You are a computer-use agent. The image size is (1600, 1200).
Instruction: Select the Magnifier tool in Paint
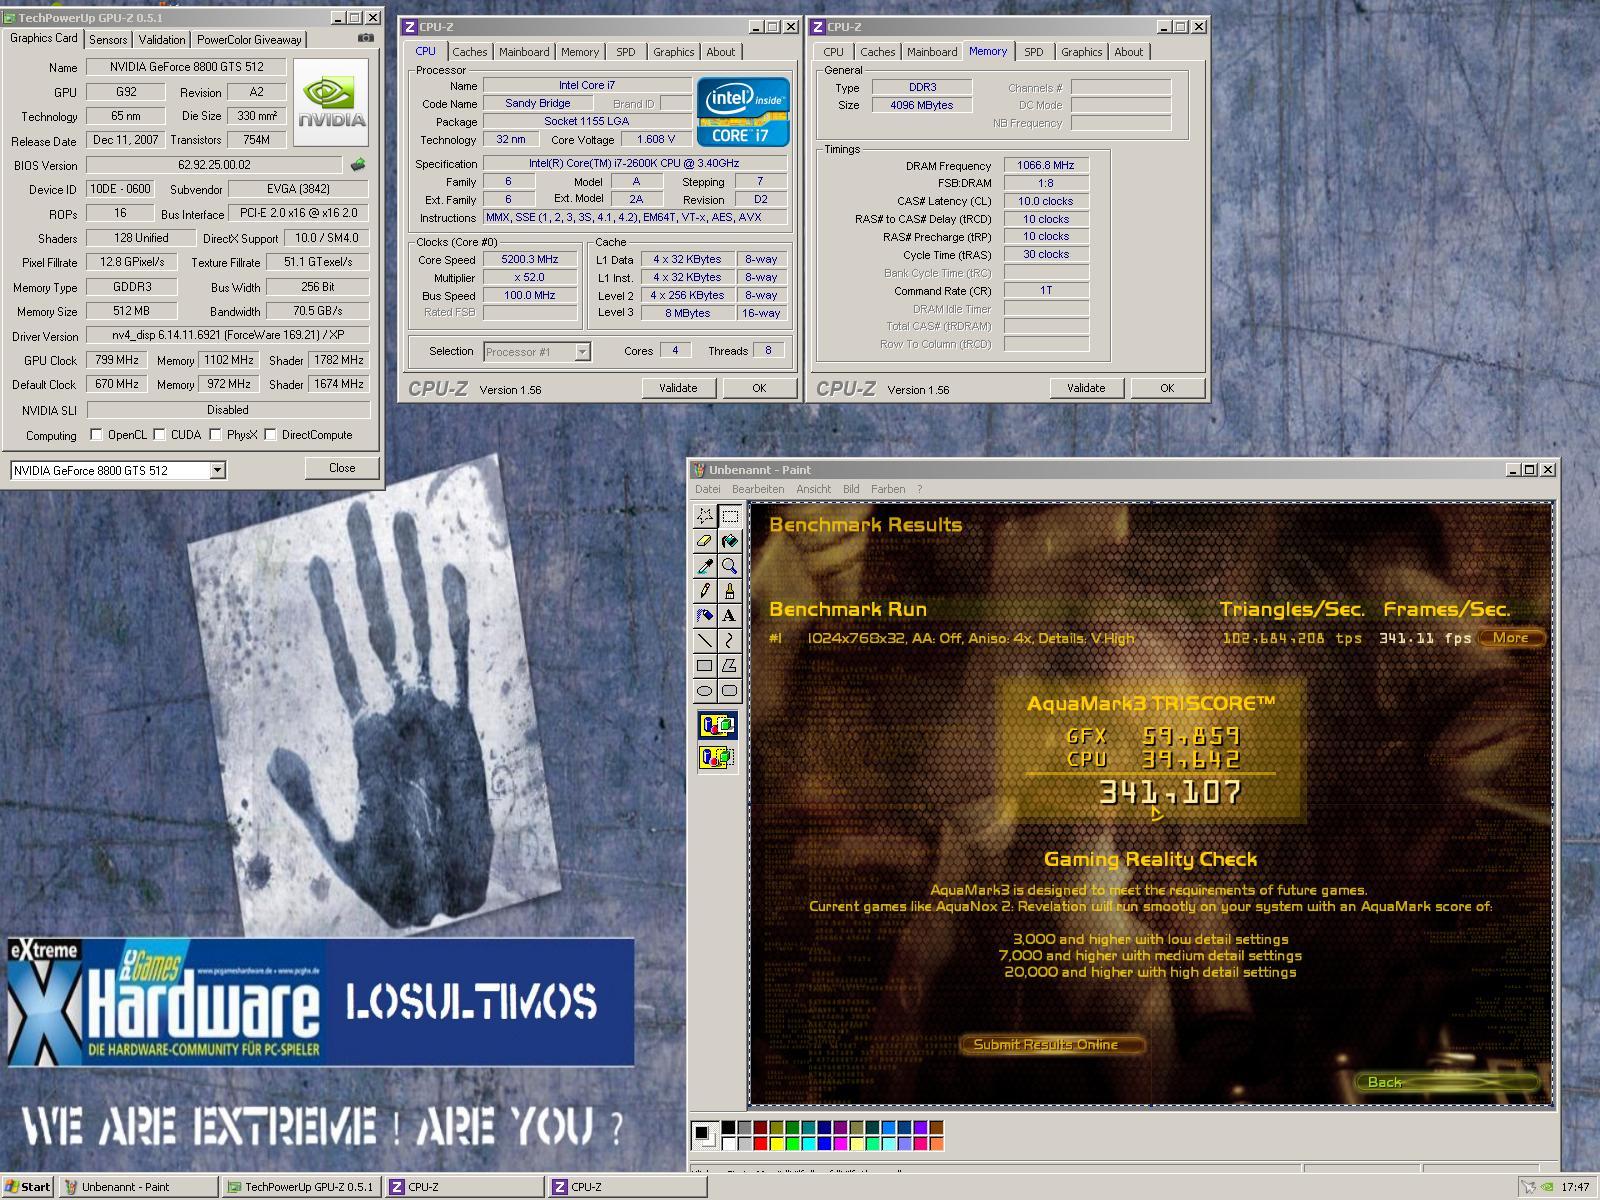pos(729,566)
